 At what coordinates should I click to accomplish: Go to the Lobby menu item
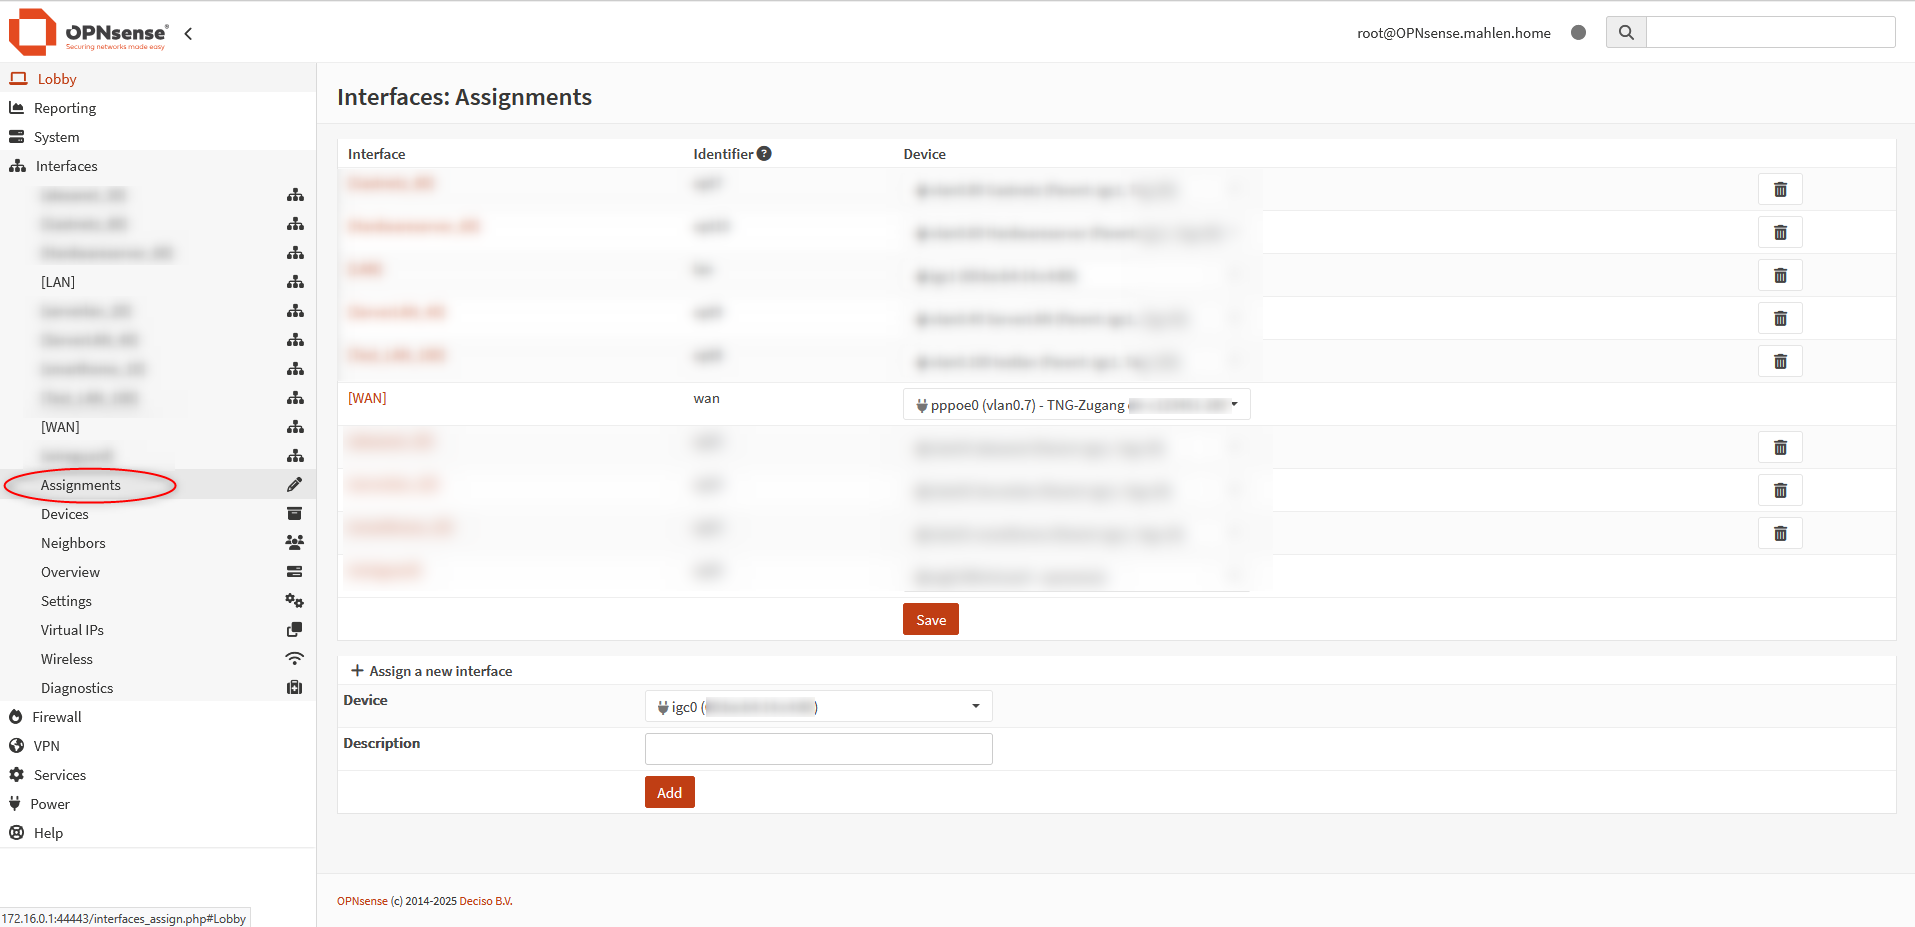tap(57, 79)
